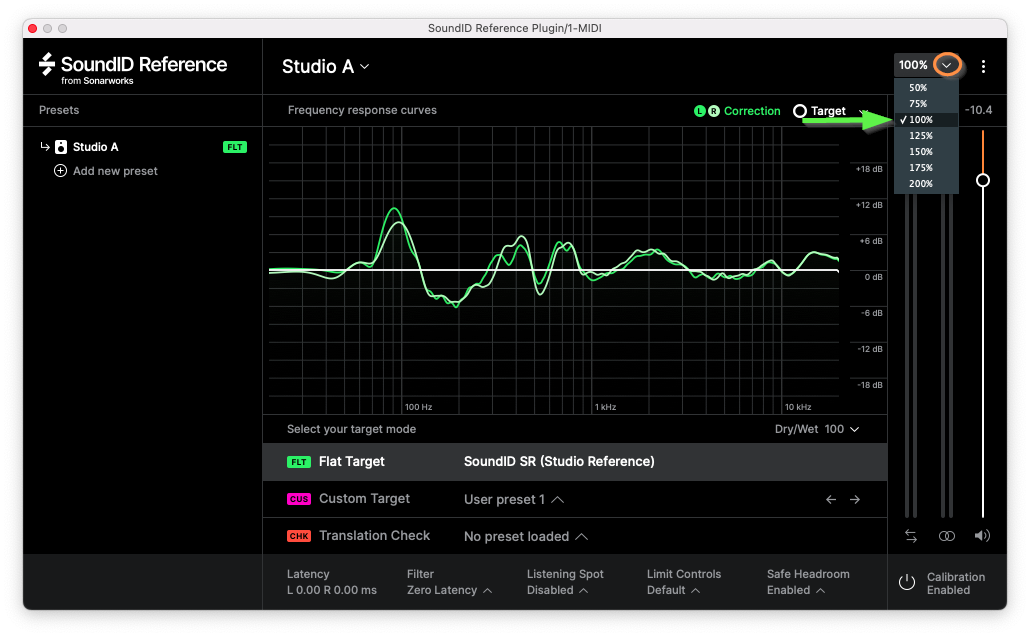Open the Listening Spot Disabled menu
This screenshot has width=1030, height=637.
[x=557, y=590]
